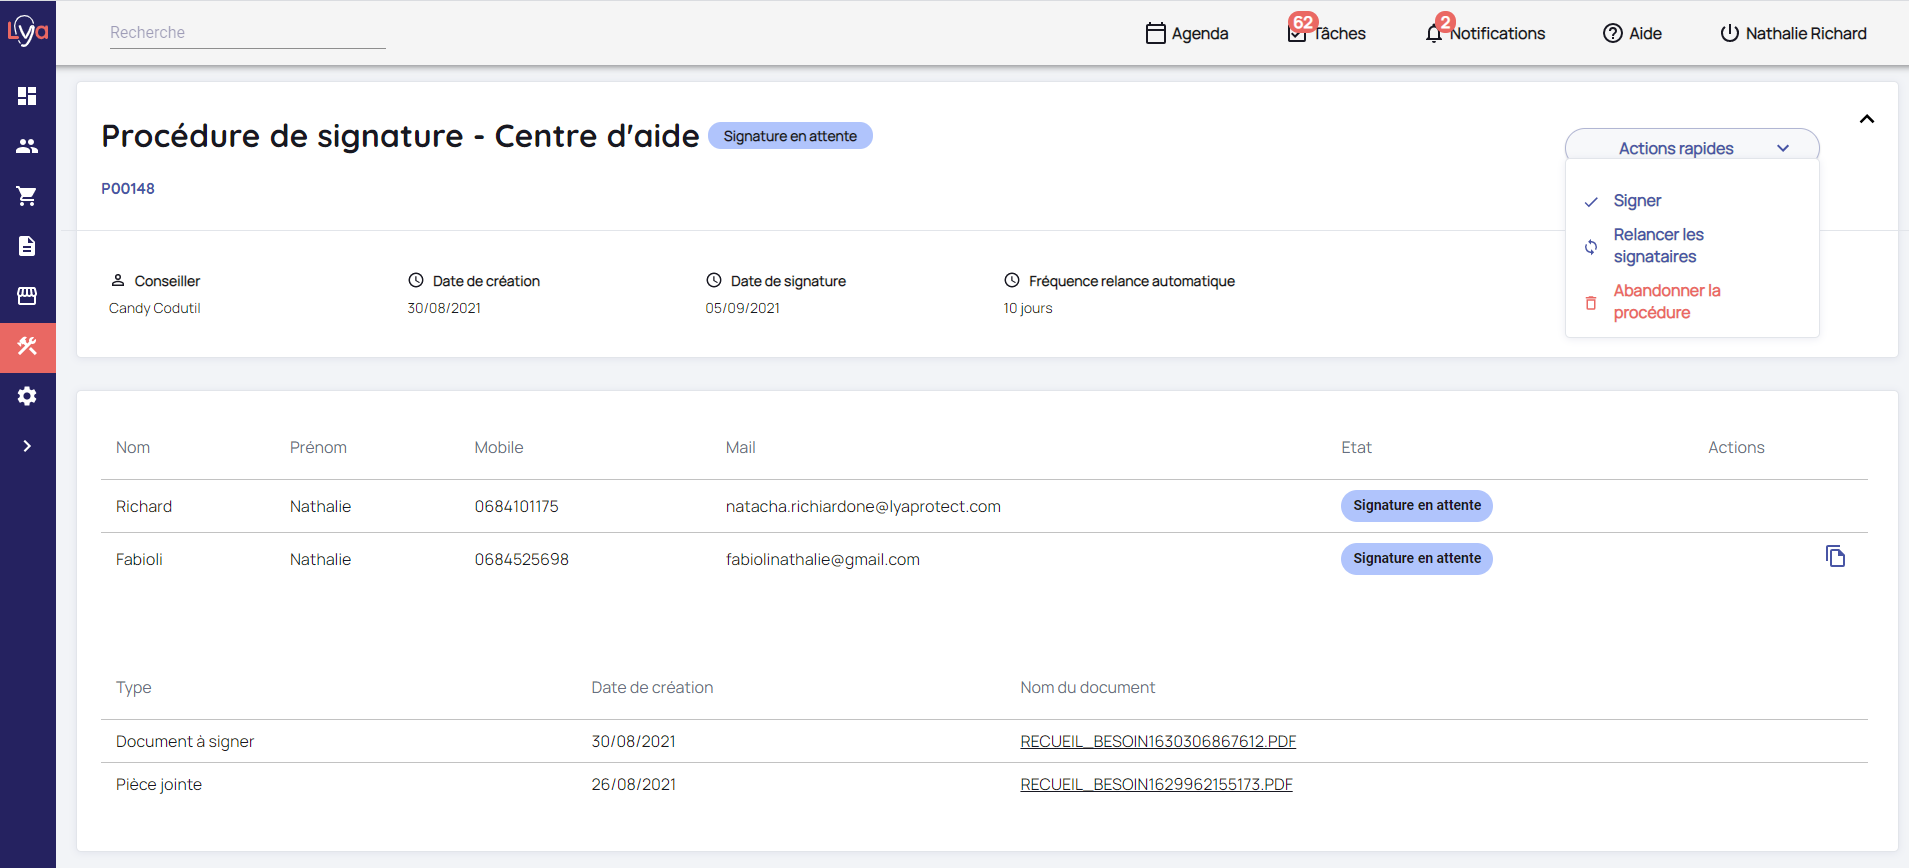Collapse the procedure header panel
The height and width of the screenshot is (868, 1909).
(1866, 119)
